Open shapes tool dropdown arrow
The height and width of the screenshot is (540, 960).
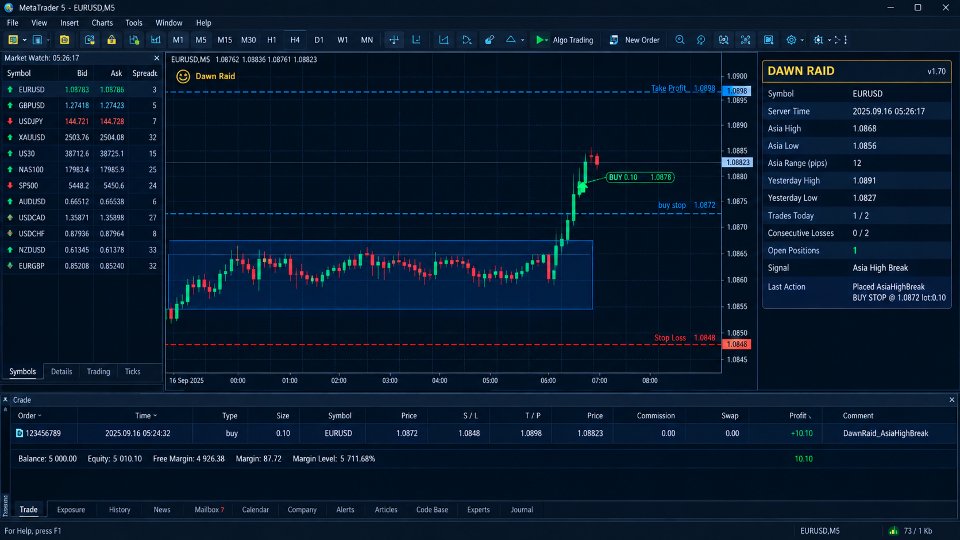pyautogui.click(x=522, y=40)
